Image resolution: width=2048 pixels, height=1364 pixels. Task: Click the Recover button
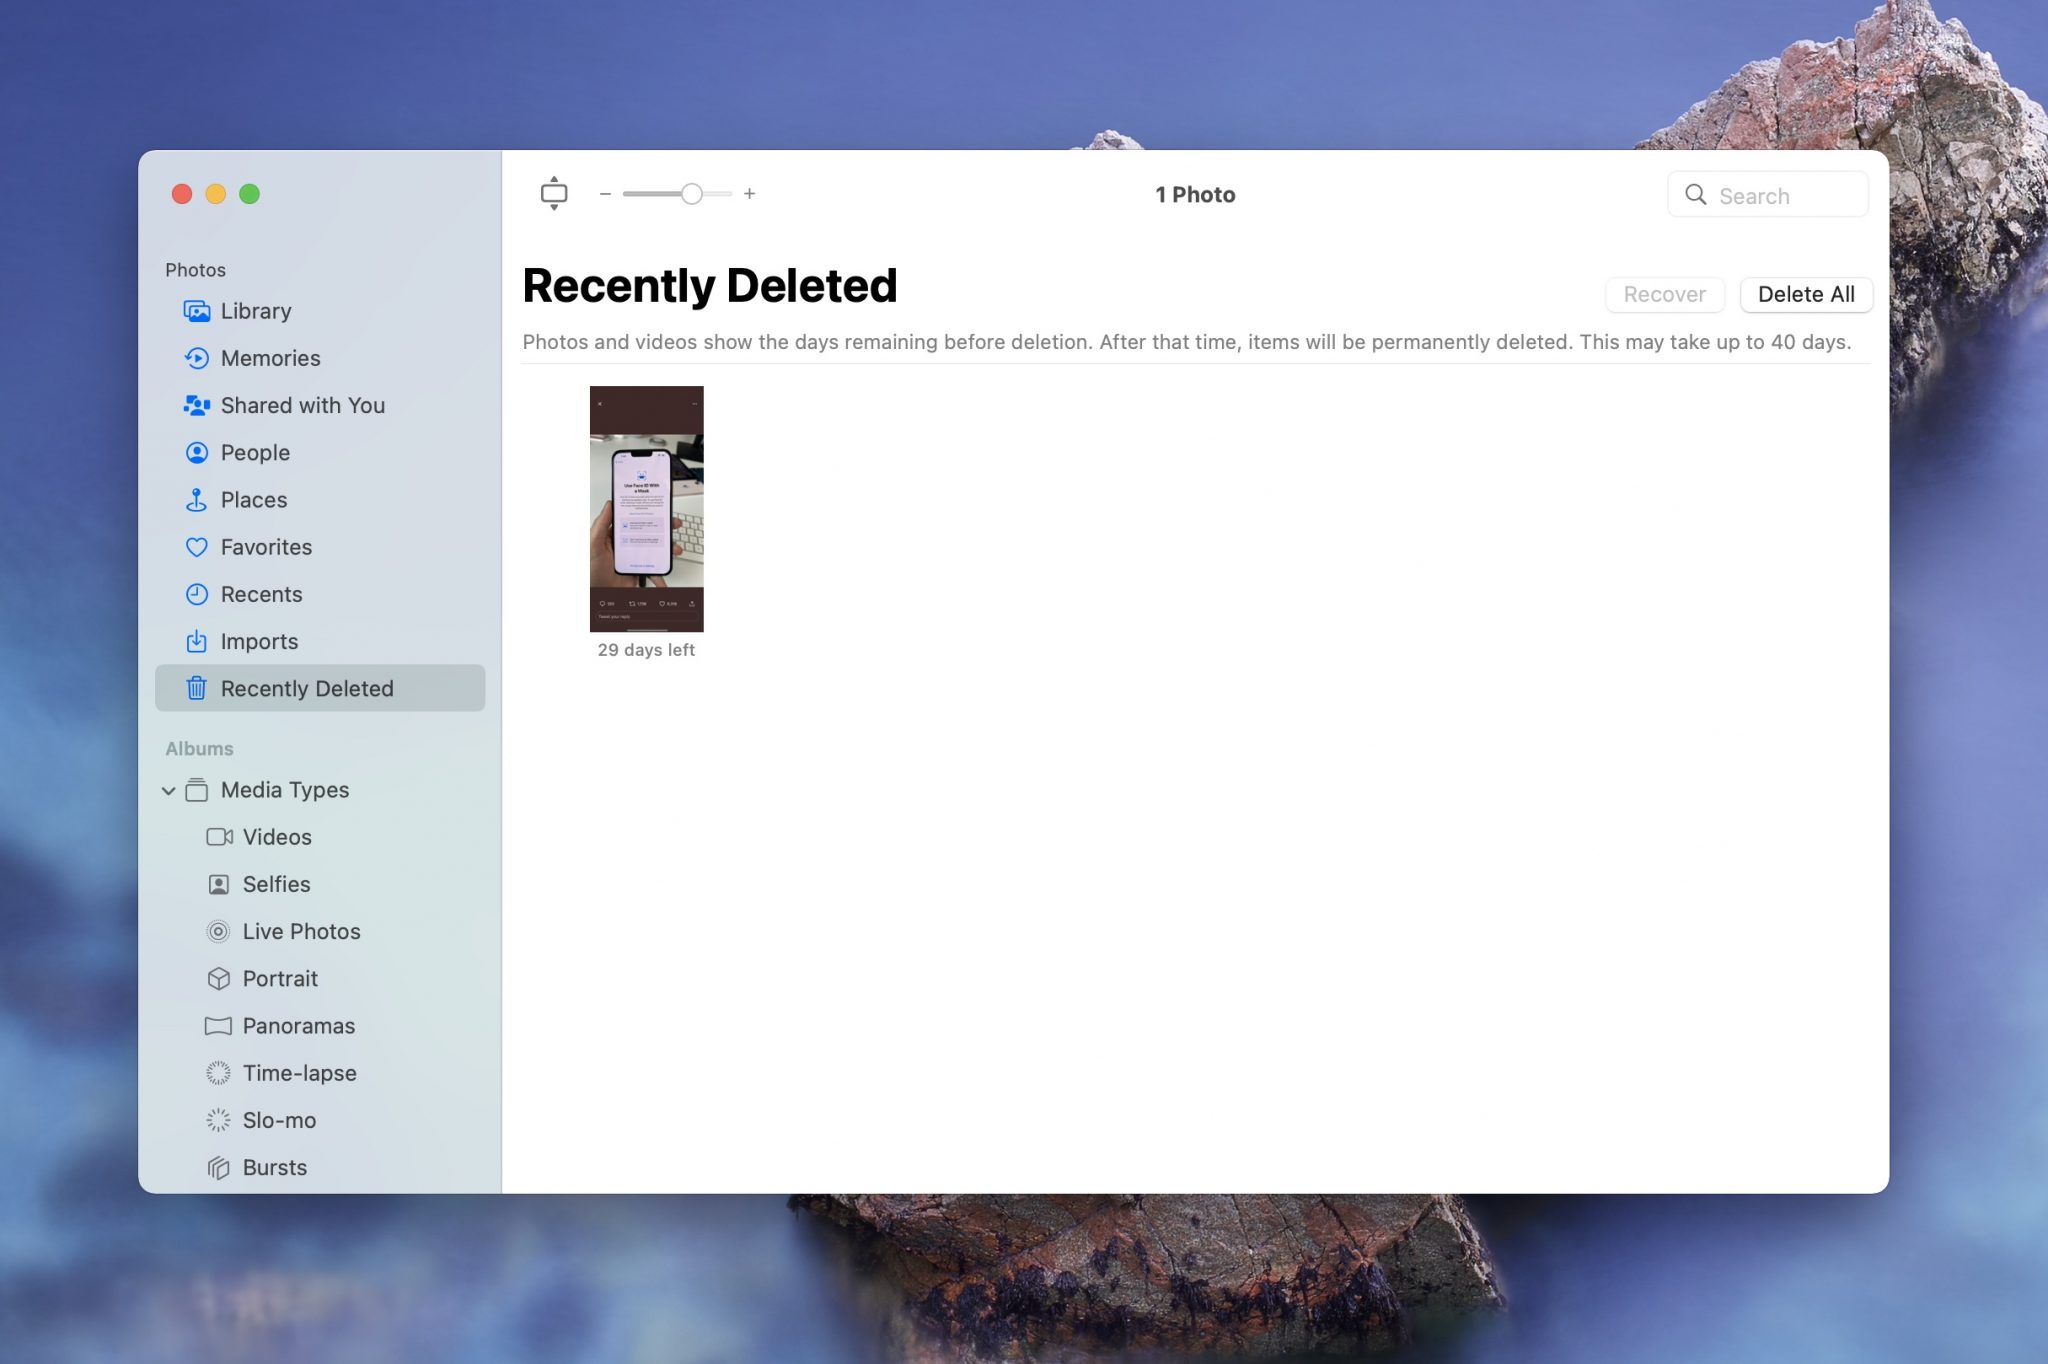(x=1664, y=294)
